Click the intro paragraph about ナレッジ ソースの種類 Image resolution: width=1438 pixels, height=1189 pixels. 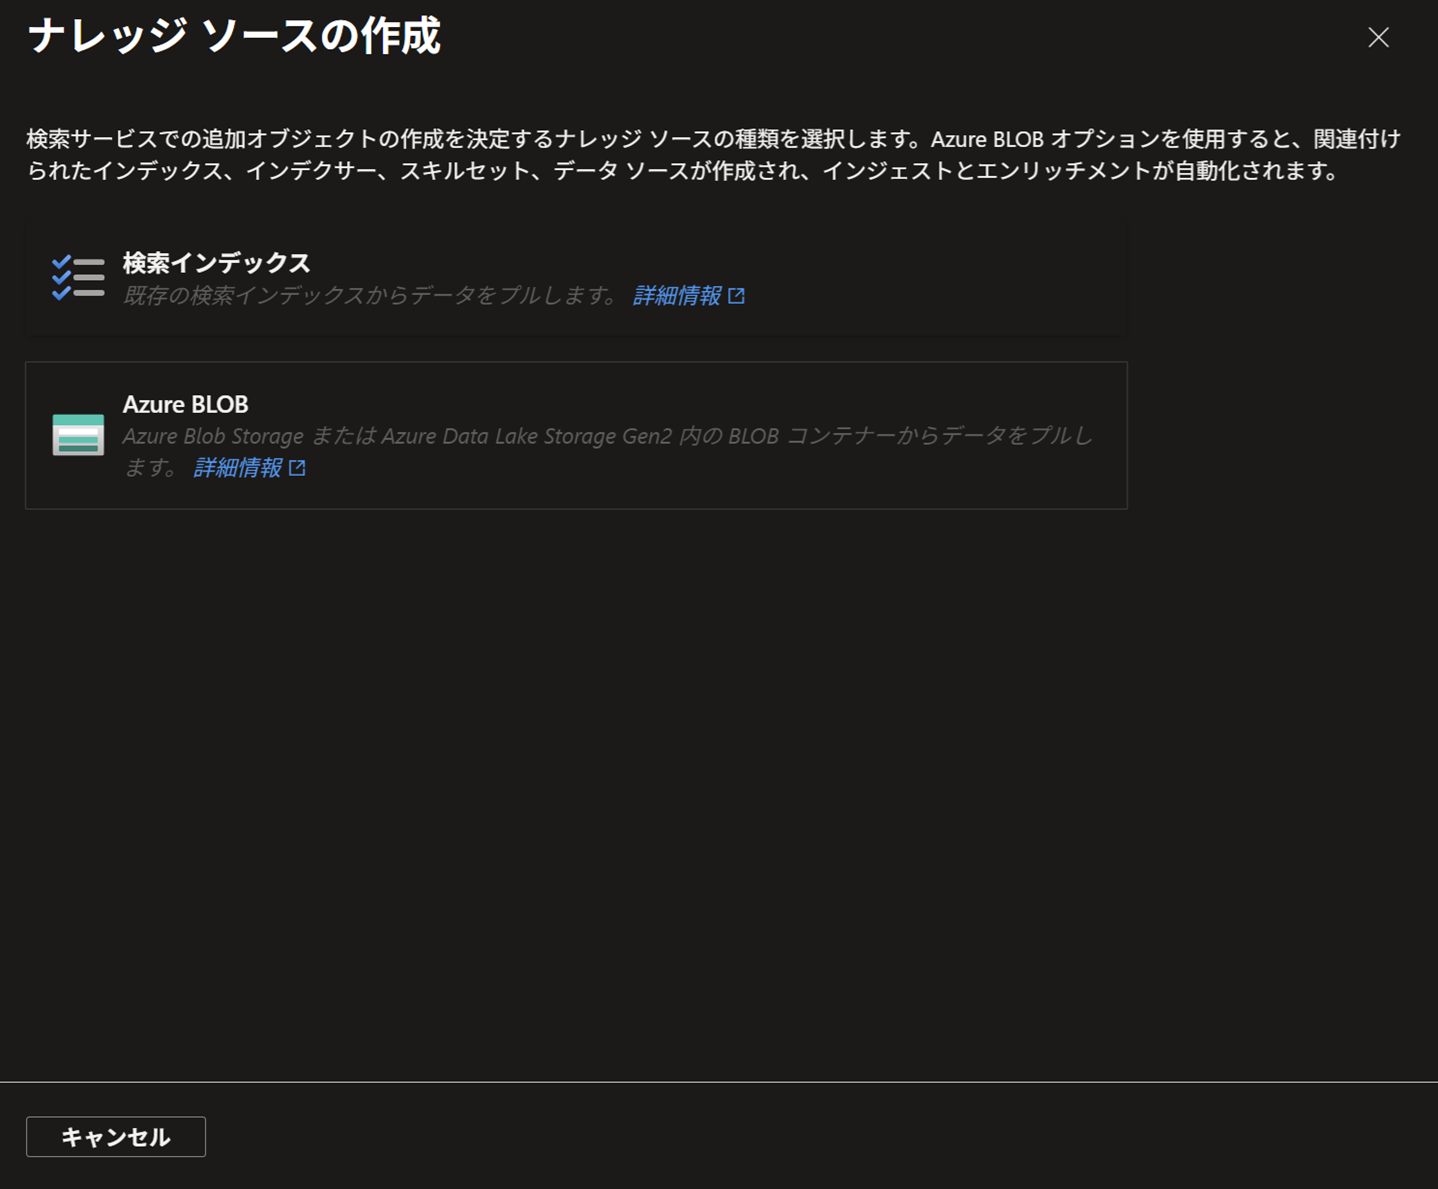(x=714, y=155)
